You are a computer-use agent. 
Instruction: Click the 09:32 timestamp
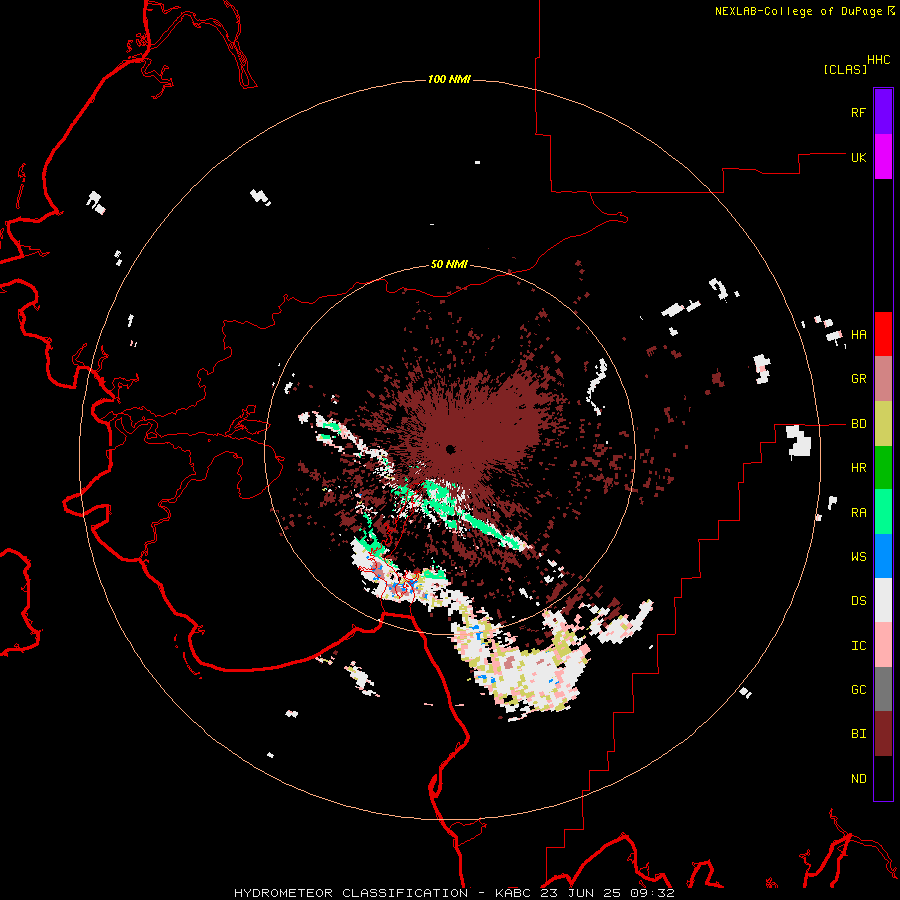point(655,893)
